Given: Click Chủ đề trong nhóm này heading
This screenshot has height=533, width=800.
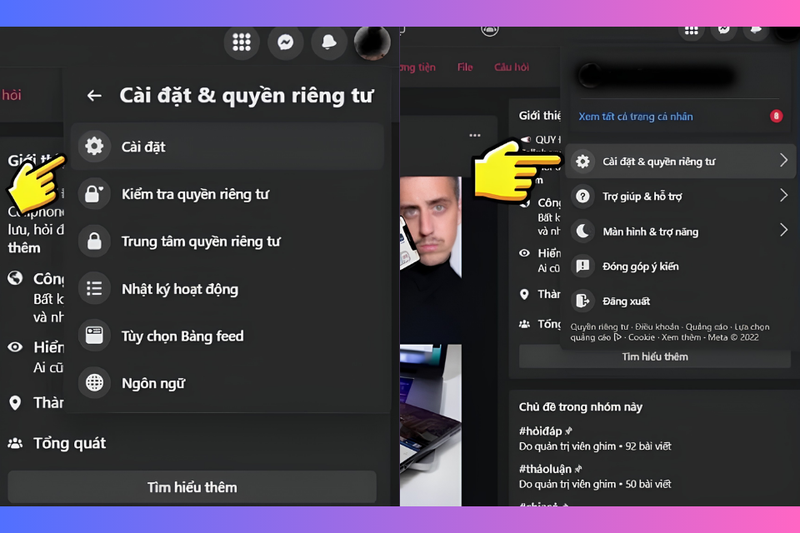Looking at the screenshot, I should (x=581, y=407).
